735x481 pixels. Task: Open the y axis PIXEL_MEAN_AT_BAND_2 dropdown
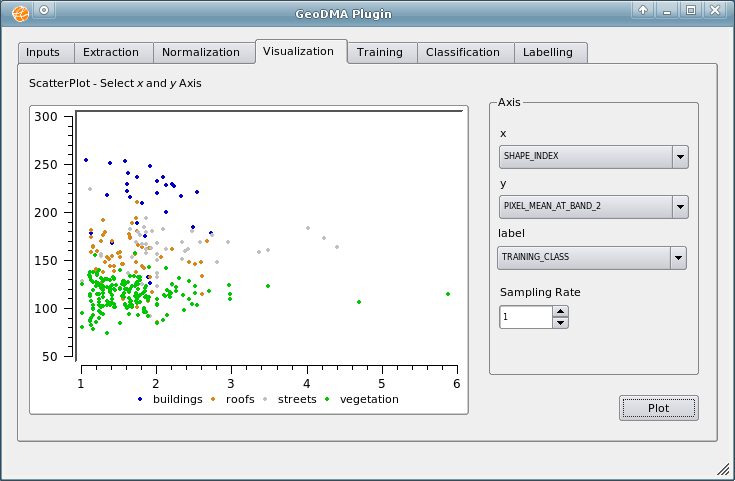coord(679,207)
